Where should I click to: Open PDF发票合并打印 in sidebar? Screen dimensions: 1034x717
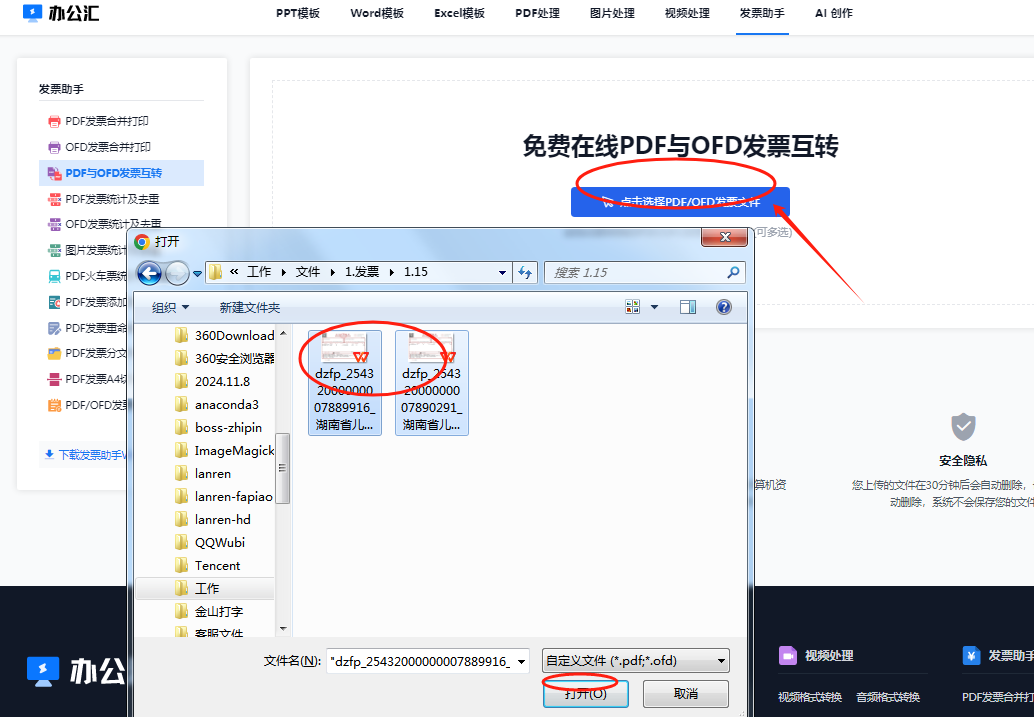106,121
